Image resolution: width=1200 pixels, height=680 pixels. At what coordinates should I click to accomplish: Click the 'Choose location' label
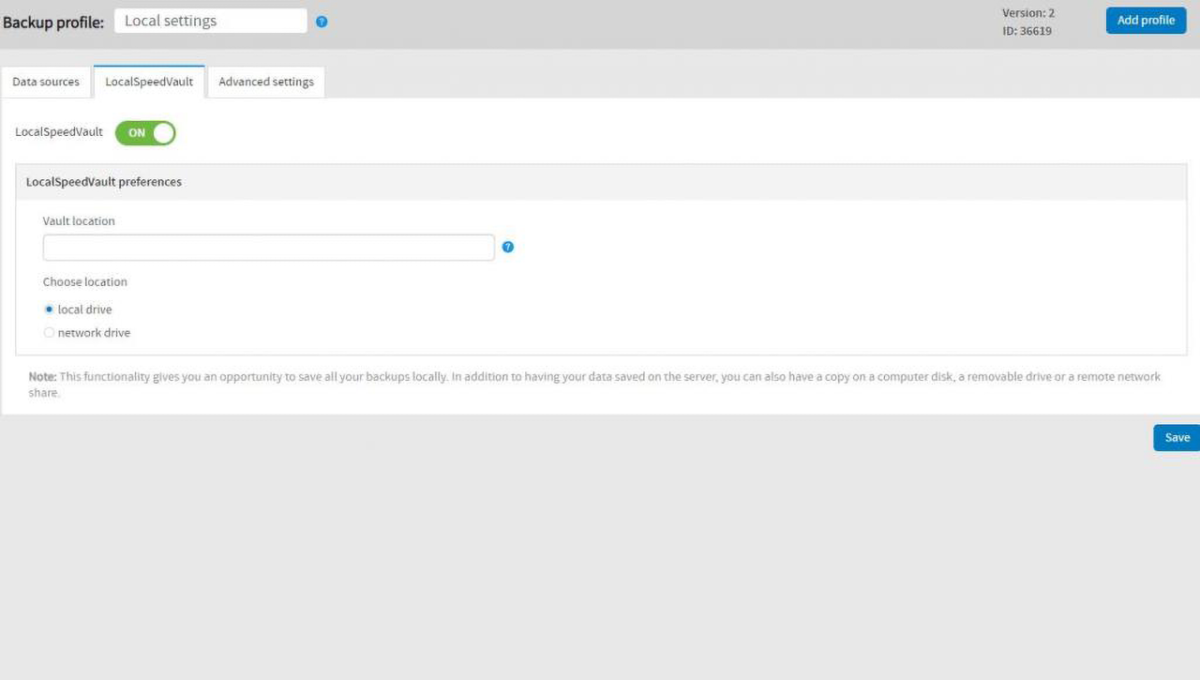click(85, 282)
